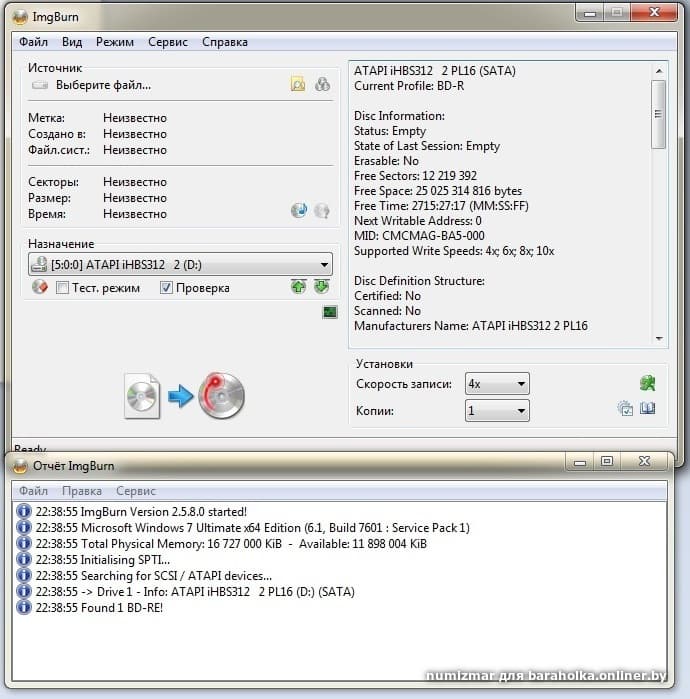Click the Free Space: 25 025 314 816 bytes line
This screenshot has width=690, height=699.
pos(438,191)
